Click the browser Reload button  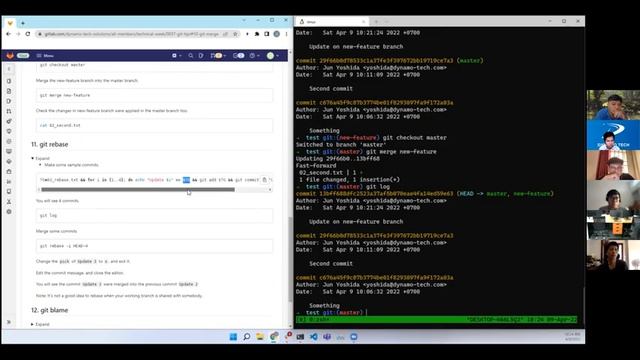click(x=28, y=34)
